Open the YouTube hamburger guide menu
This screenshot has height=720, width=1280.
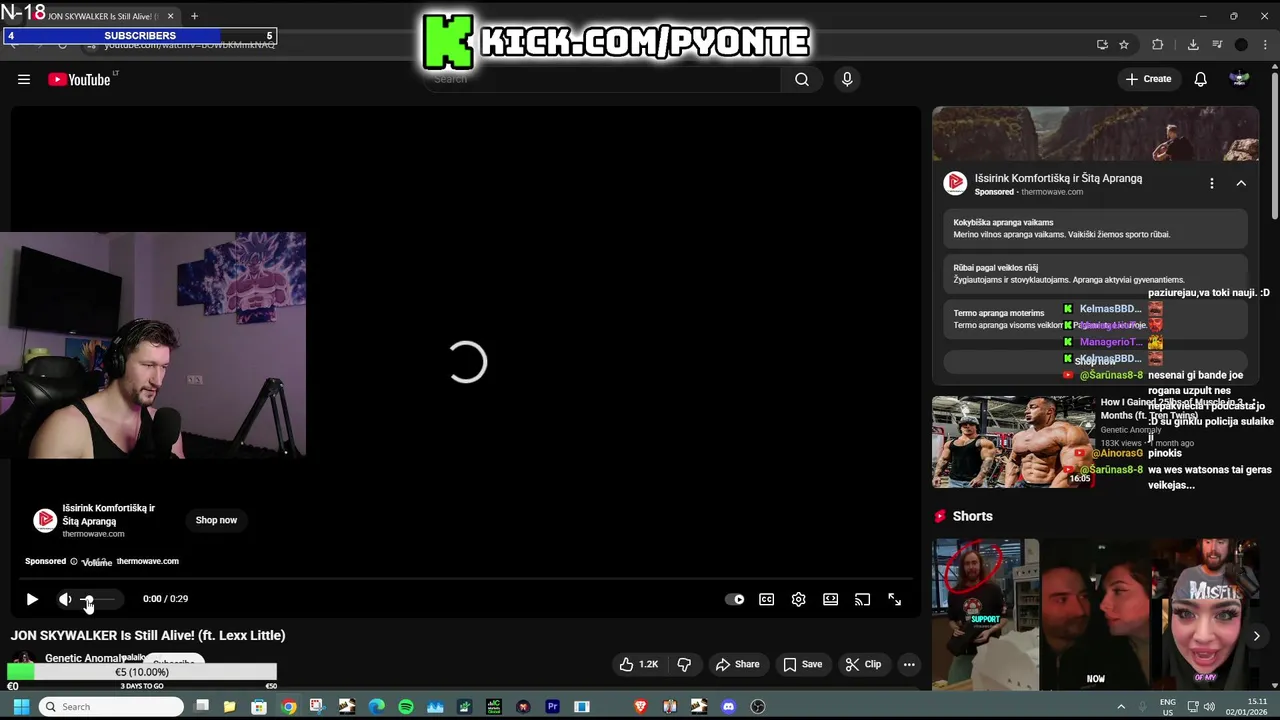[x=24, y=80]
